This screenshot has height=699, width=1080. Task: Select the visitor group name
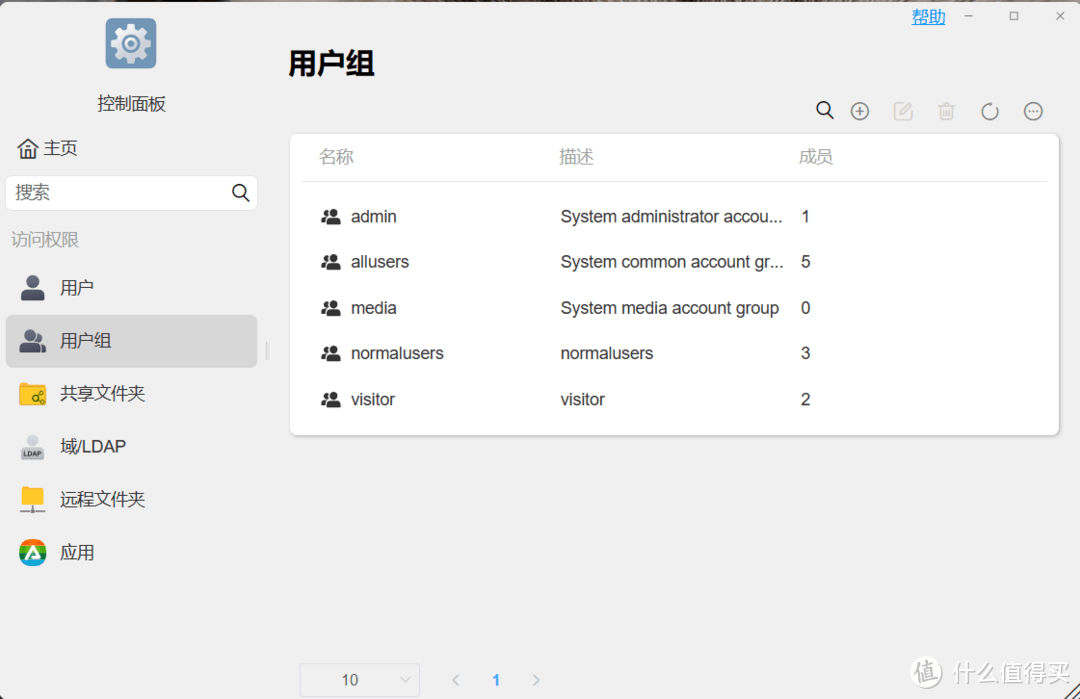373,399
